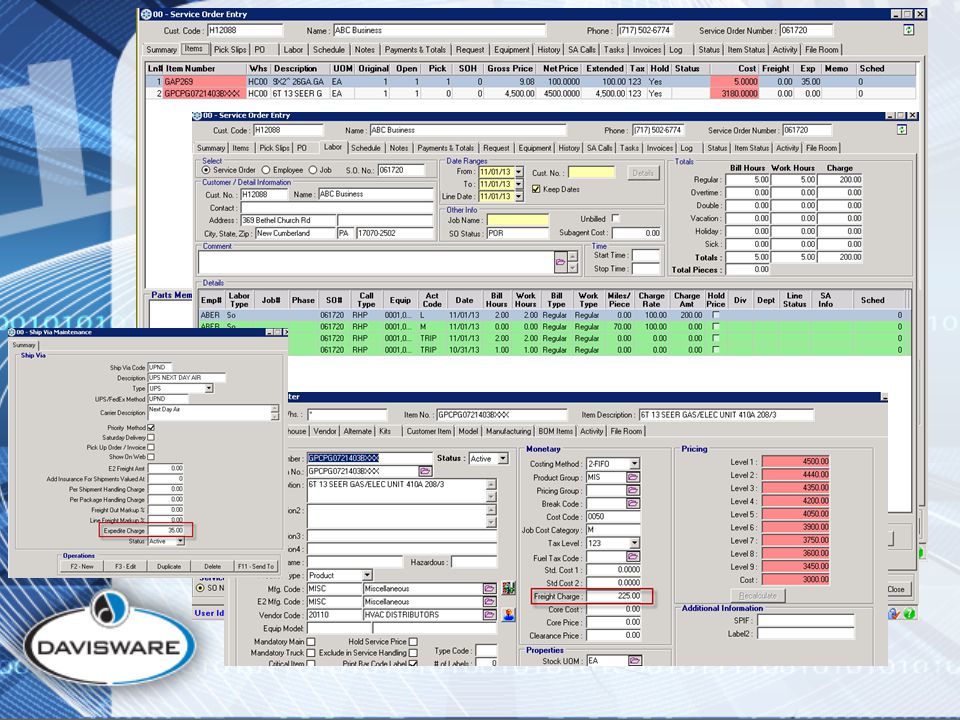Click the Comment box scroll down arrow
The height and width of the screenshot is (720, 960).
[x=572, y=268]
